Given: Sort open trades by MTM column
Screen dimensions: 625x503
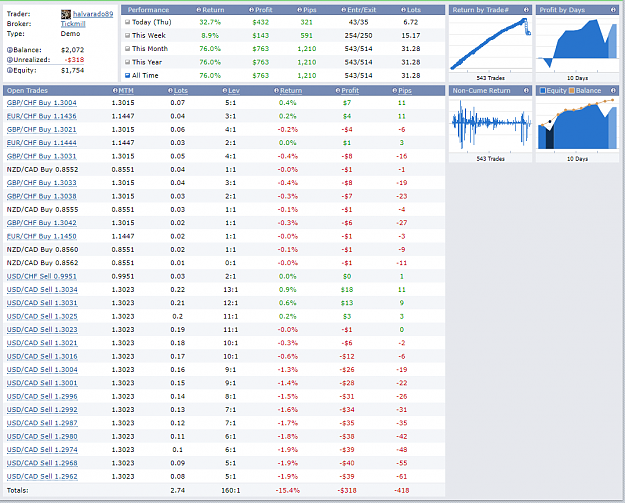Looking at the screenshot, I should tap(126, 90).
